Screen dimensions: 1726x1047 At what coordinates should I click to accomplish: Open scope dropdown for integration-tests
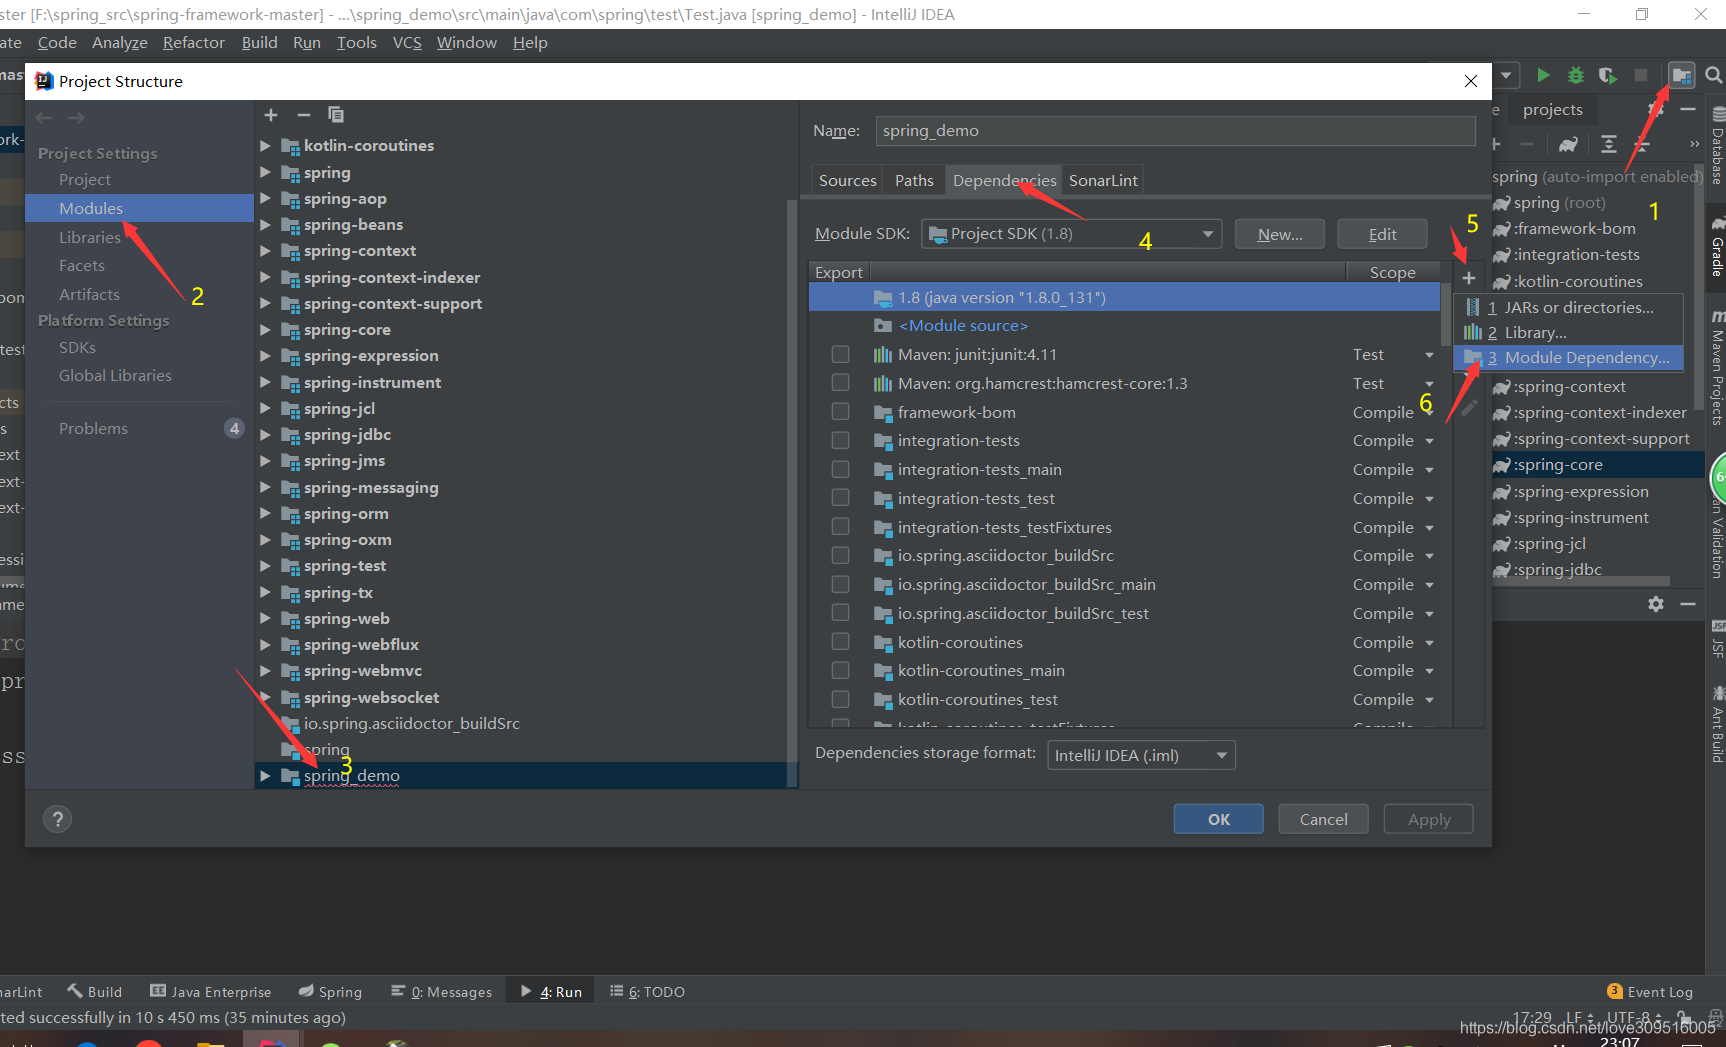tap(1429, 441)
